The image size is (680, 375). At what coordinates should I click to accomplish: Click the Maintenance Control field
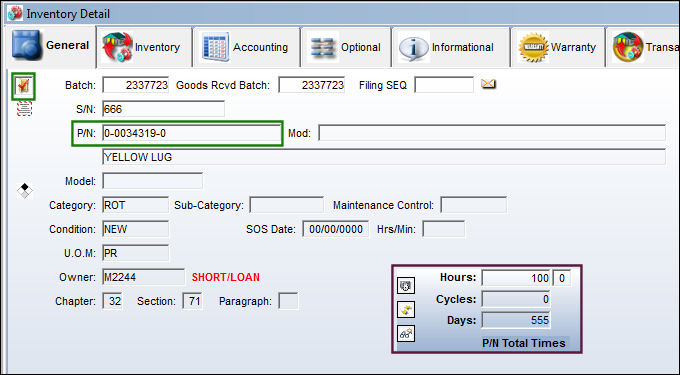click(x=474, y=205)
